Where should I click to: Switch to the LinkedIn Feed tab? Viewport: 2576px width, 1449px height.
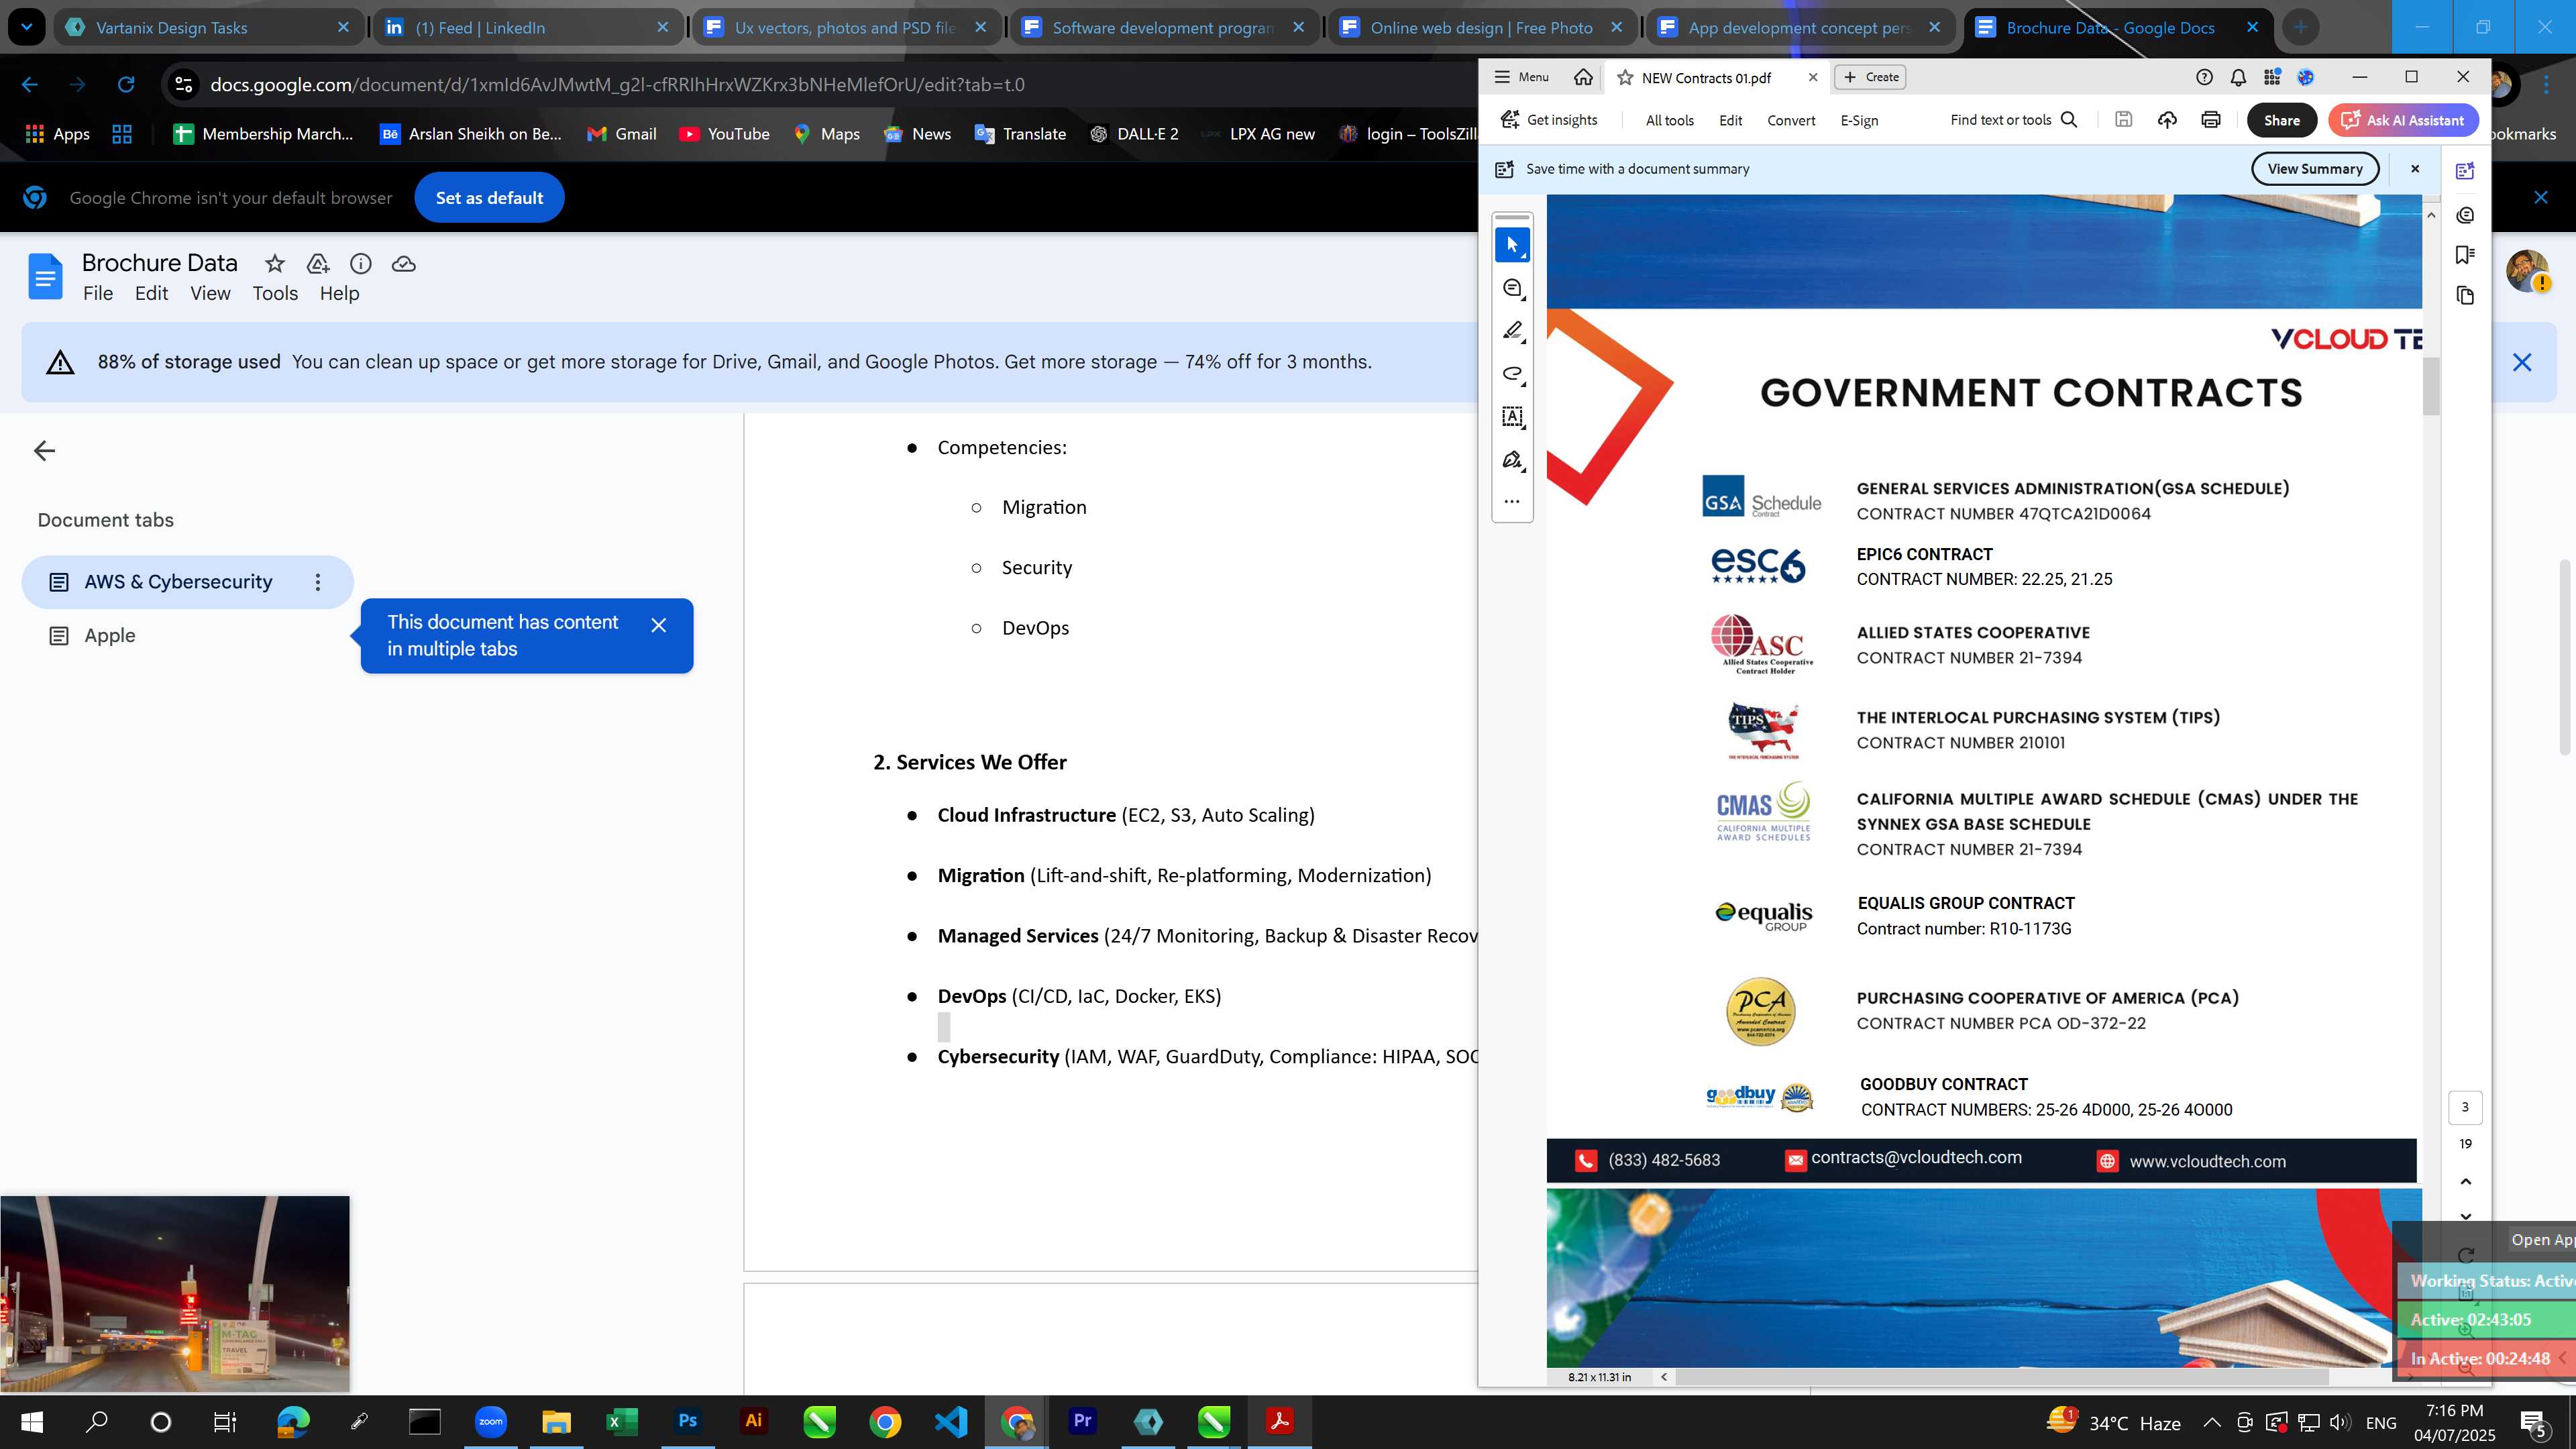coord(527,27)
